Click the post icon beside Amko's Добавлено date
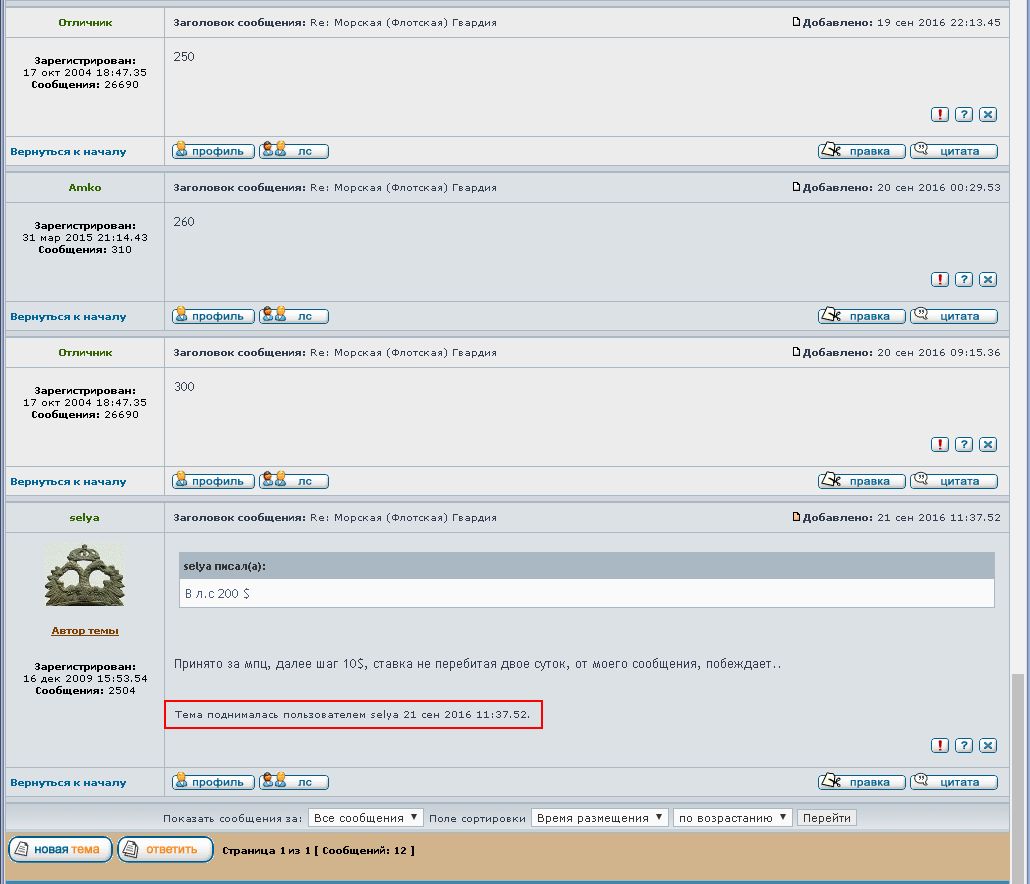The image size is (1030, 884). point(797,187)
